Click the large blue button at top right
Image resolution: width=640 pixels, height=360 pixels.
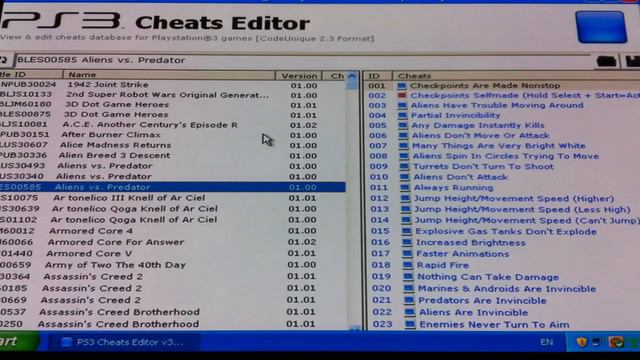tap(601, 27)
